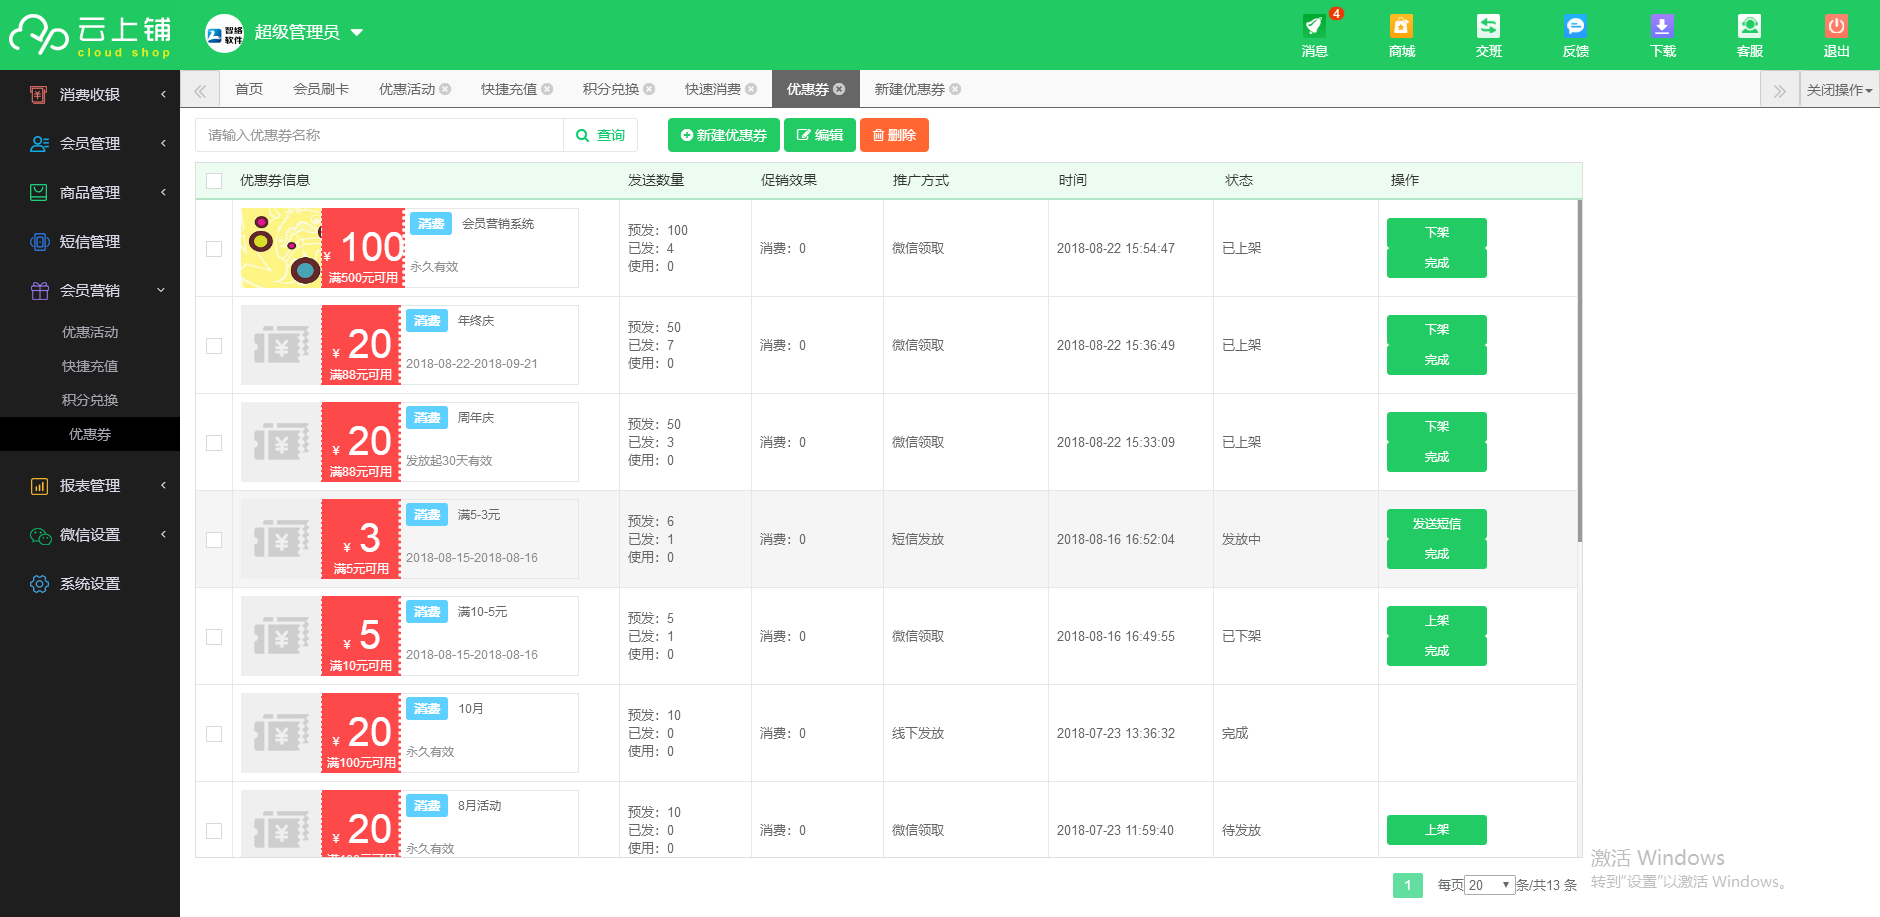Click the coupon name search field
Viewport: 1880px width, 917px height.
[x=380, y=135]
